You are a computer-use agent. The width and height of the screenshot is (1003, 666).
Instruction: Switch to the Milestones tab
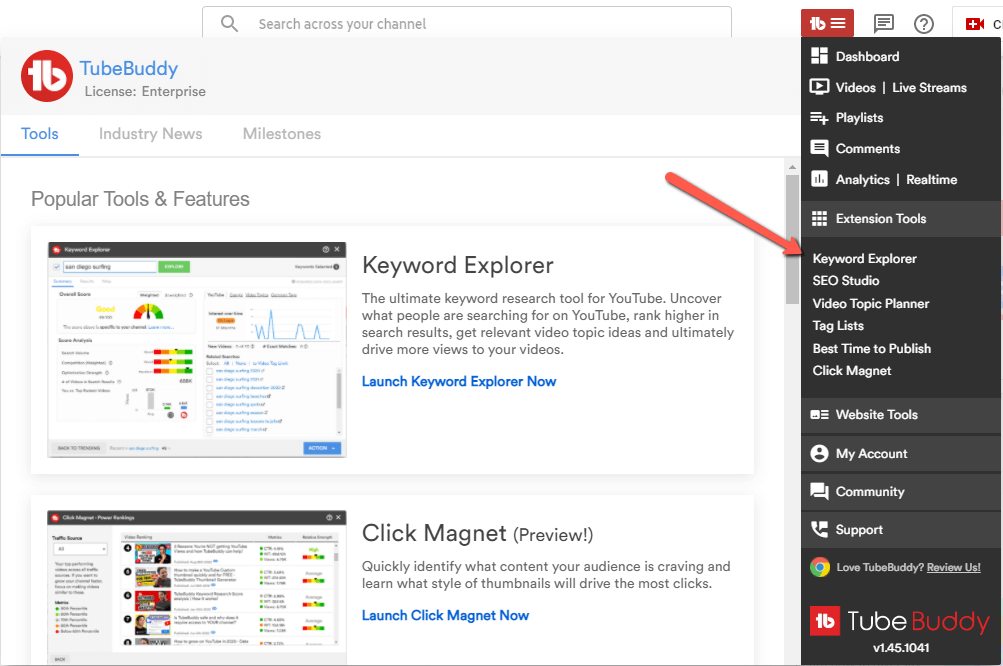point(282,134)
